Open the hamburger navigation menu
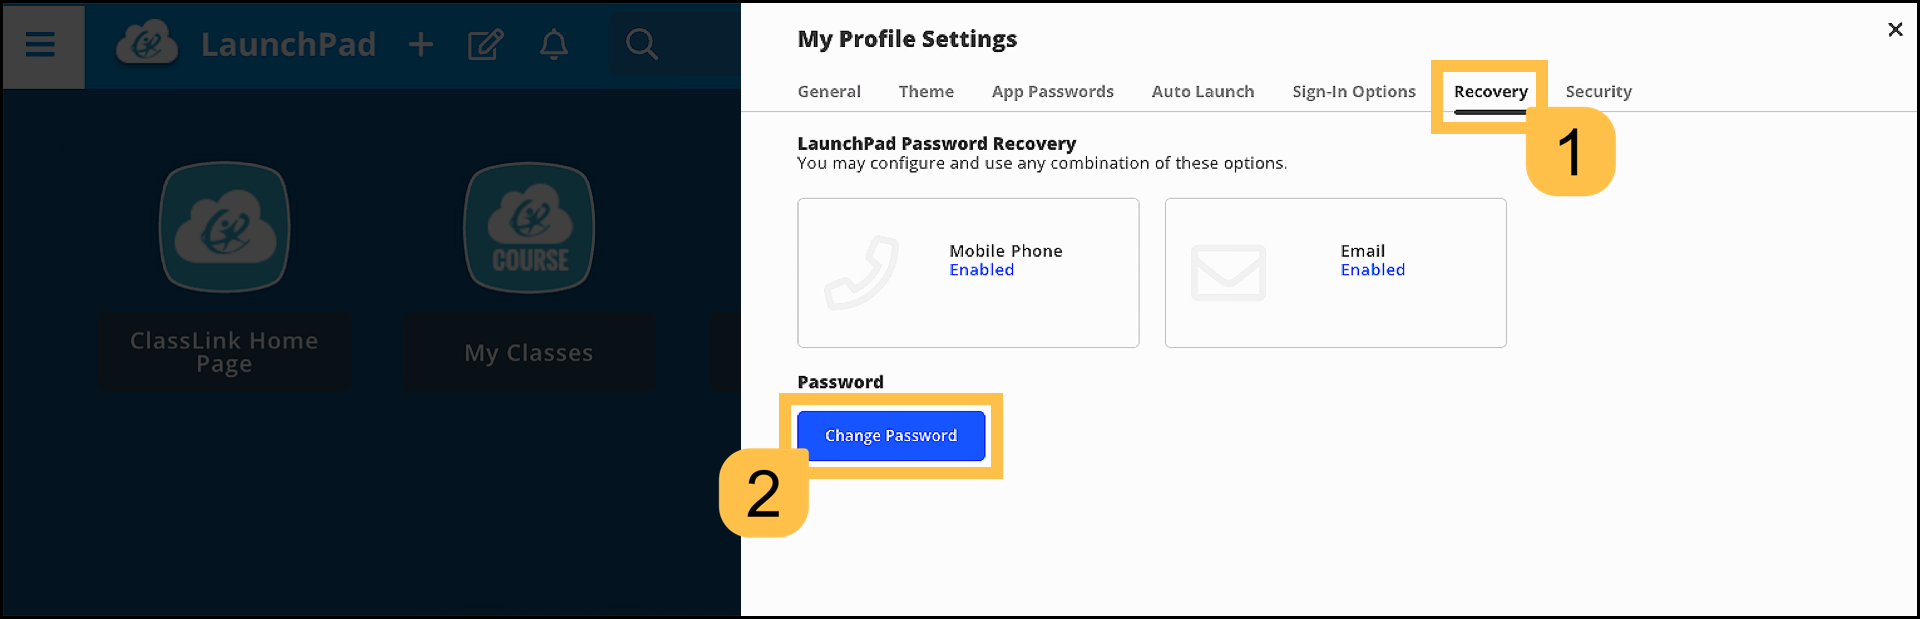The width and height of the screenshot is (1920, 619). click(41, 44)
